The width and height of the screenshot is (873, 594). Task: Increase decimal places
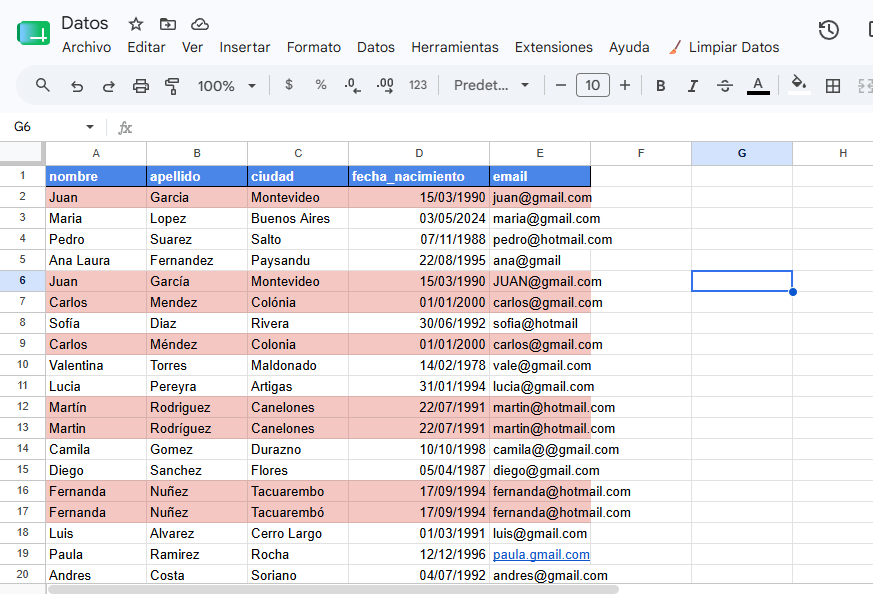[x=385, y=85]
